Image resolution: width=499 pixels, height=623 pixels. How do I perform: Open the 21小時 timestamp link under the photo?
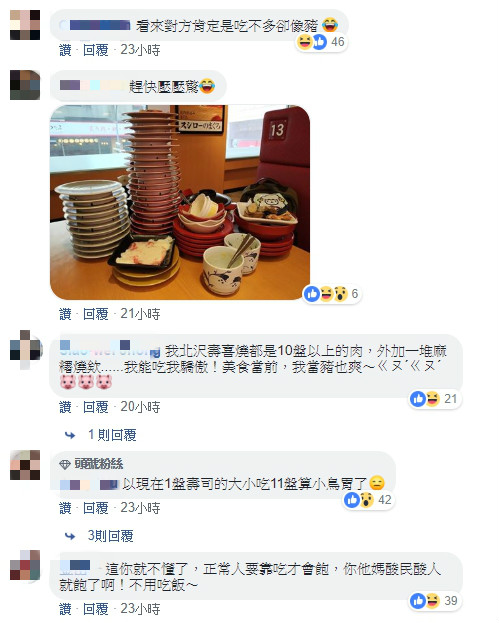(140, 314)
